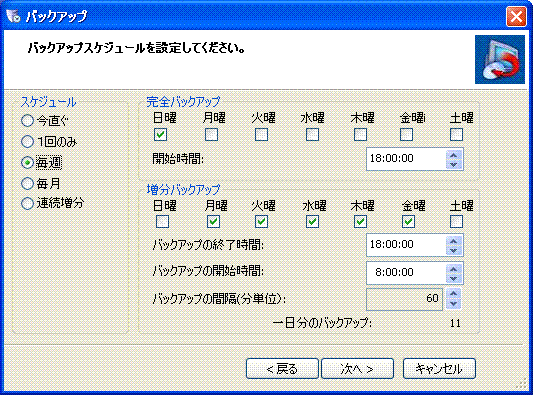Increase バックアップの間隔 with up arrow

[x=453, y=294]
